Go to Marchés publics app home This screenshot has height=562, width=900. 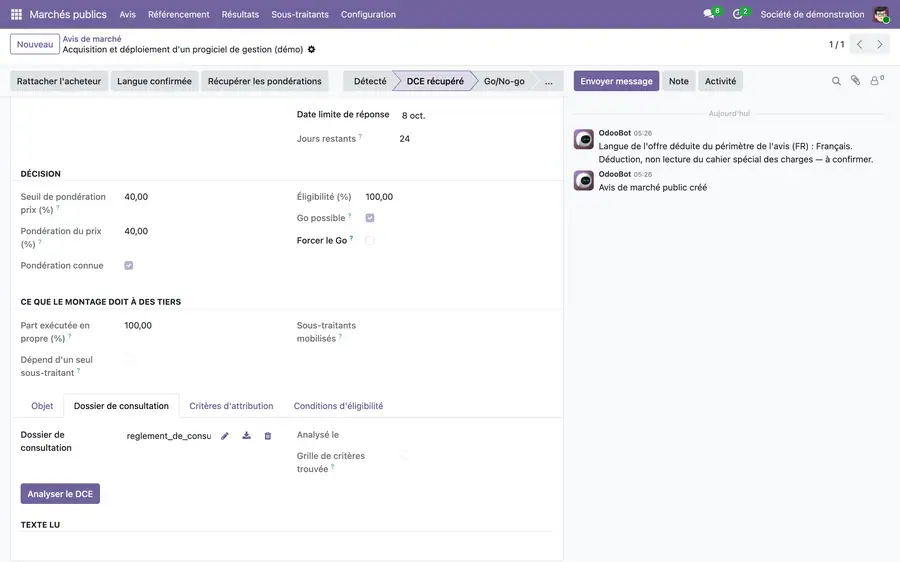click(68, 14)
